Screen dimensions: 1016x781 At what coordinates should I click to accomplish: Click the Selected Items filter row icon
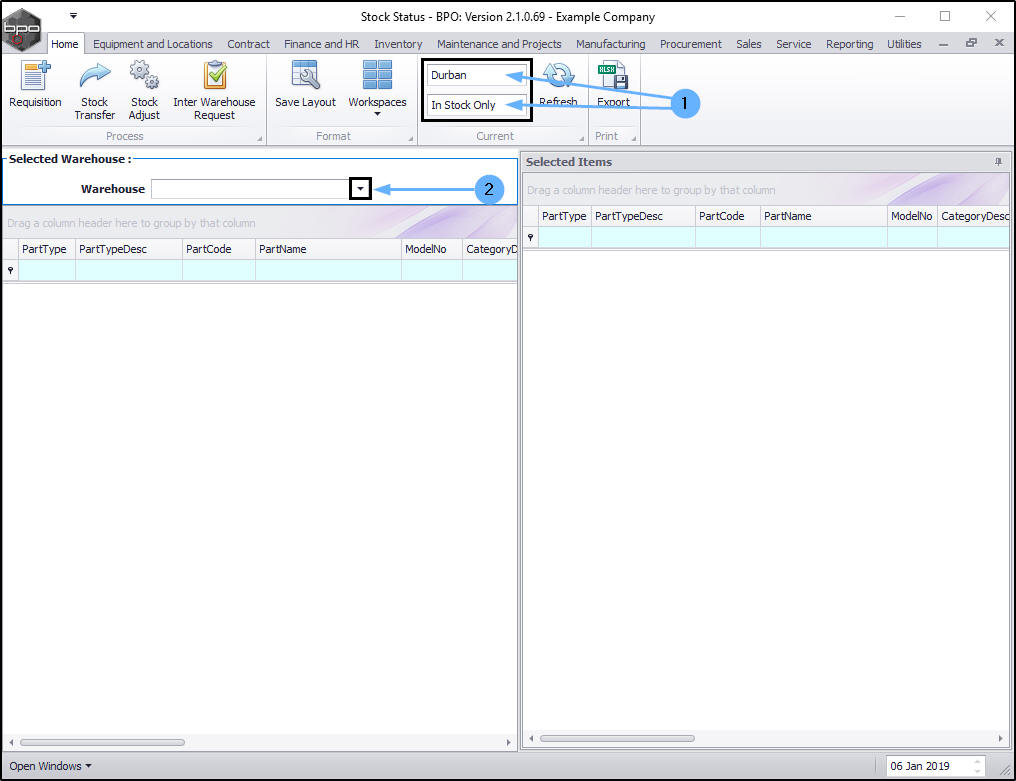tap(531, 237)
